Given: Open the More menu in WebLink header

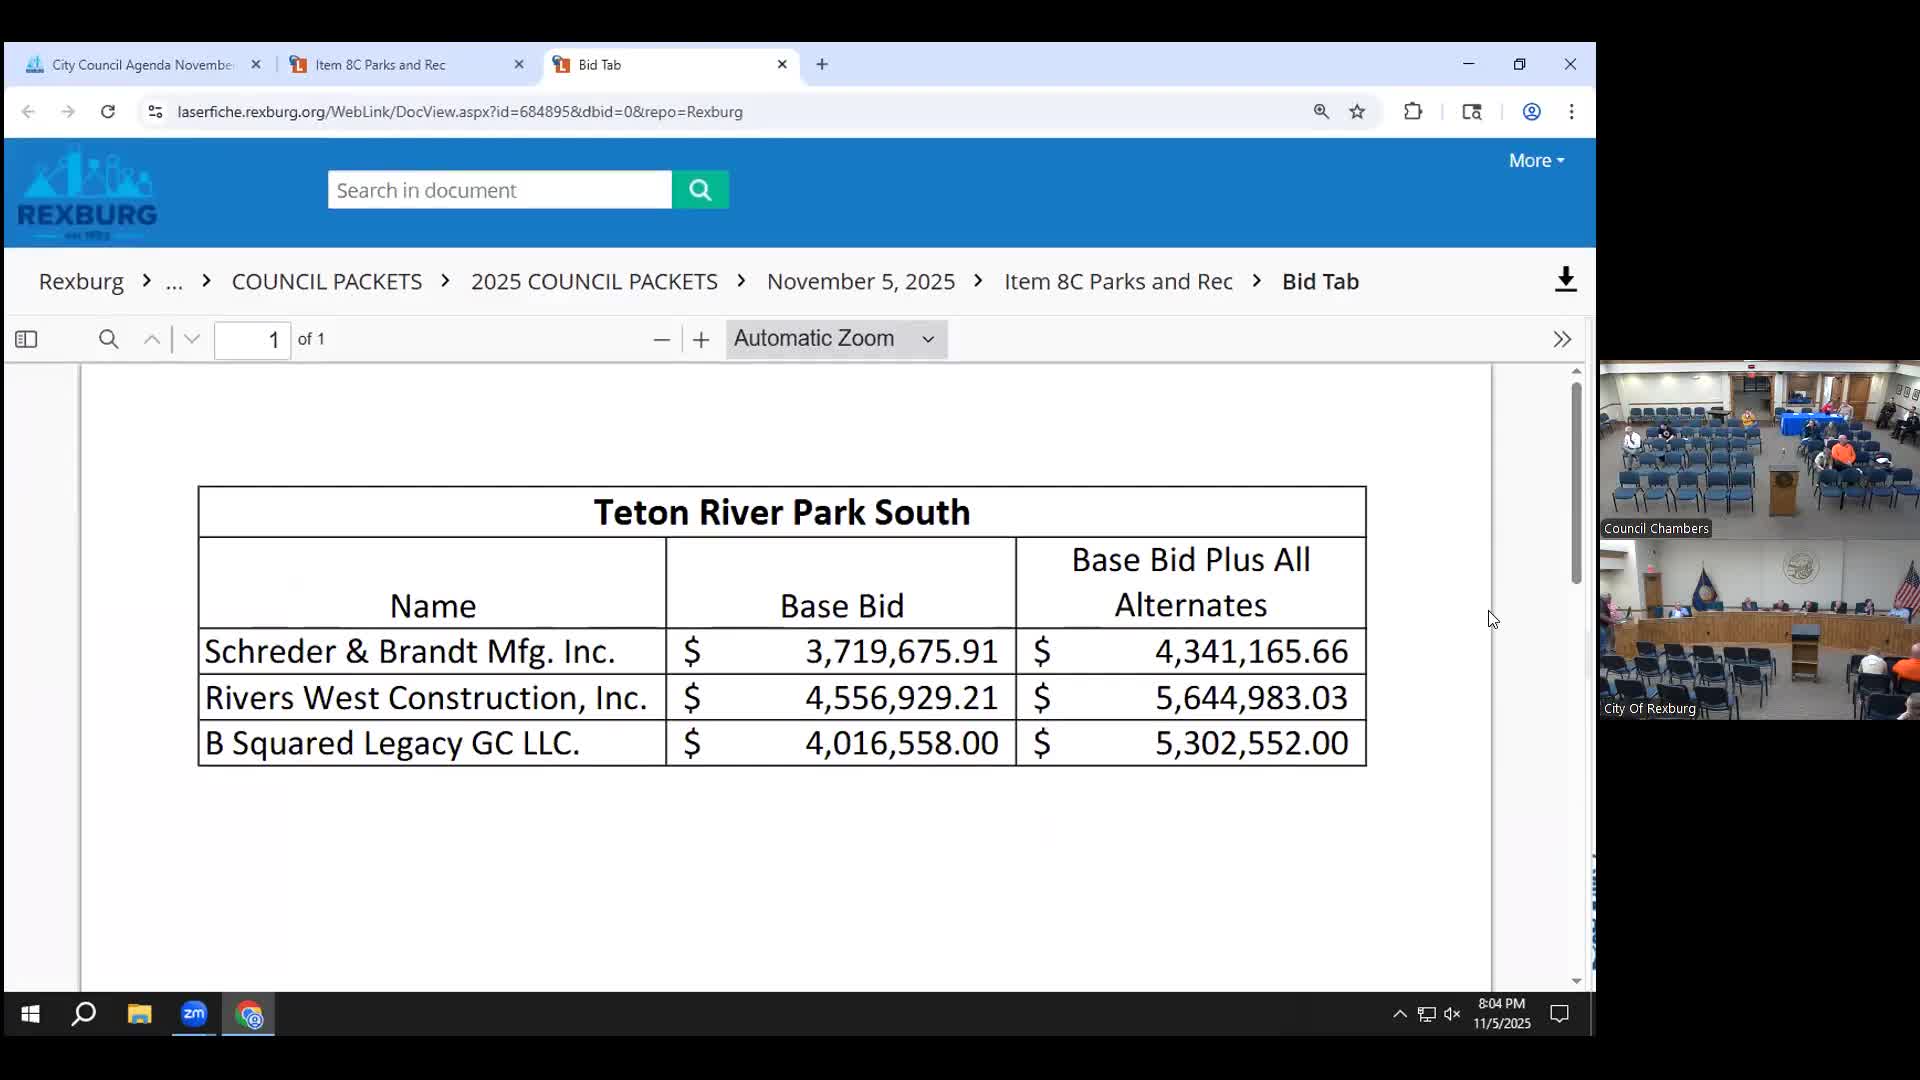Looking at the screenshot, I should 1535,159.
